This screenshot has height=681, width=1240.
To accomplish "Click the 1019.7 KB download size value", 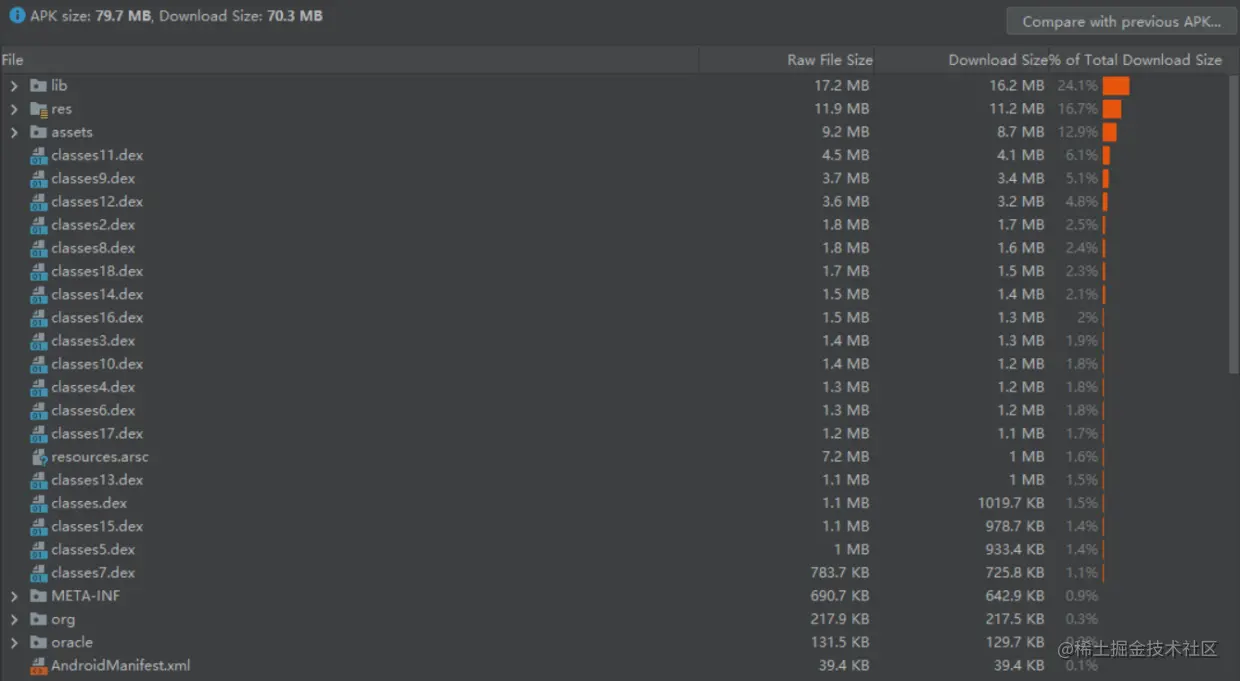I will point(1011,503).
